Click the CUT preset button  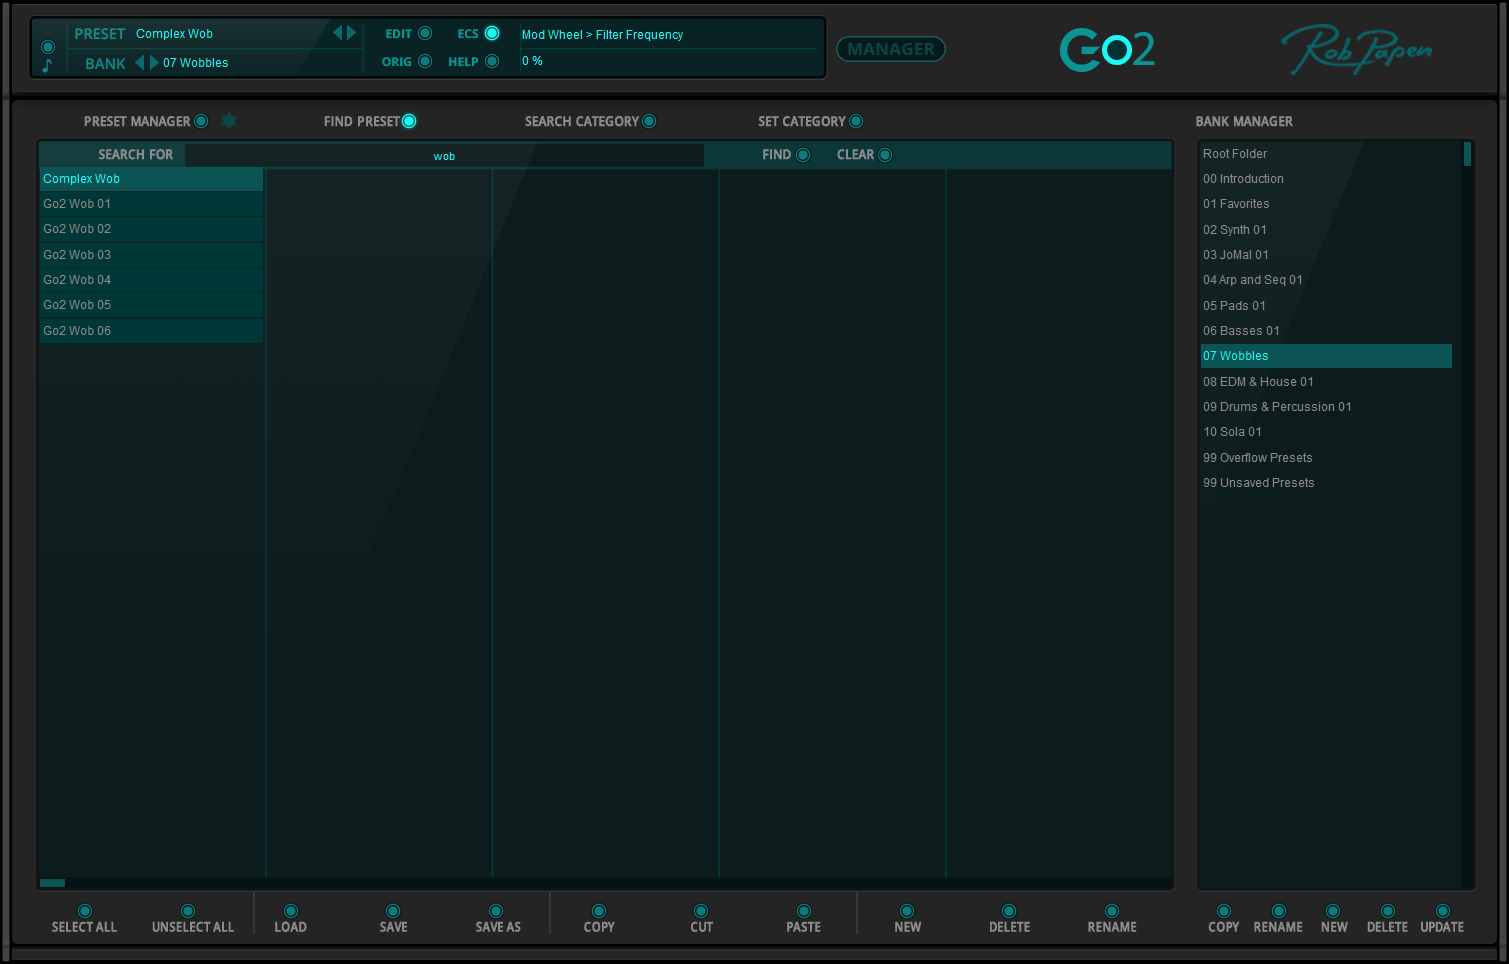click(701, 911)
